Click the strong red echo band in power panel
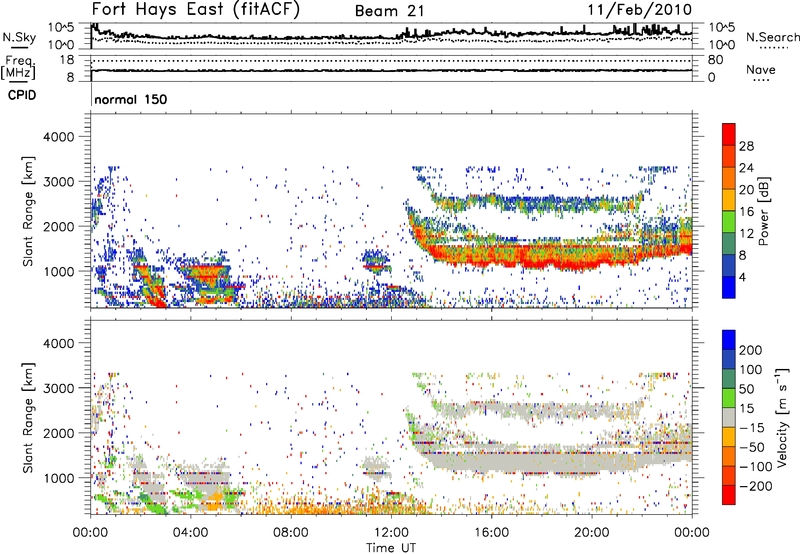 (x=551, y=257)
